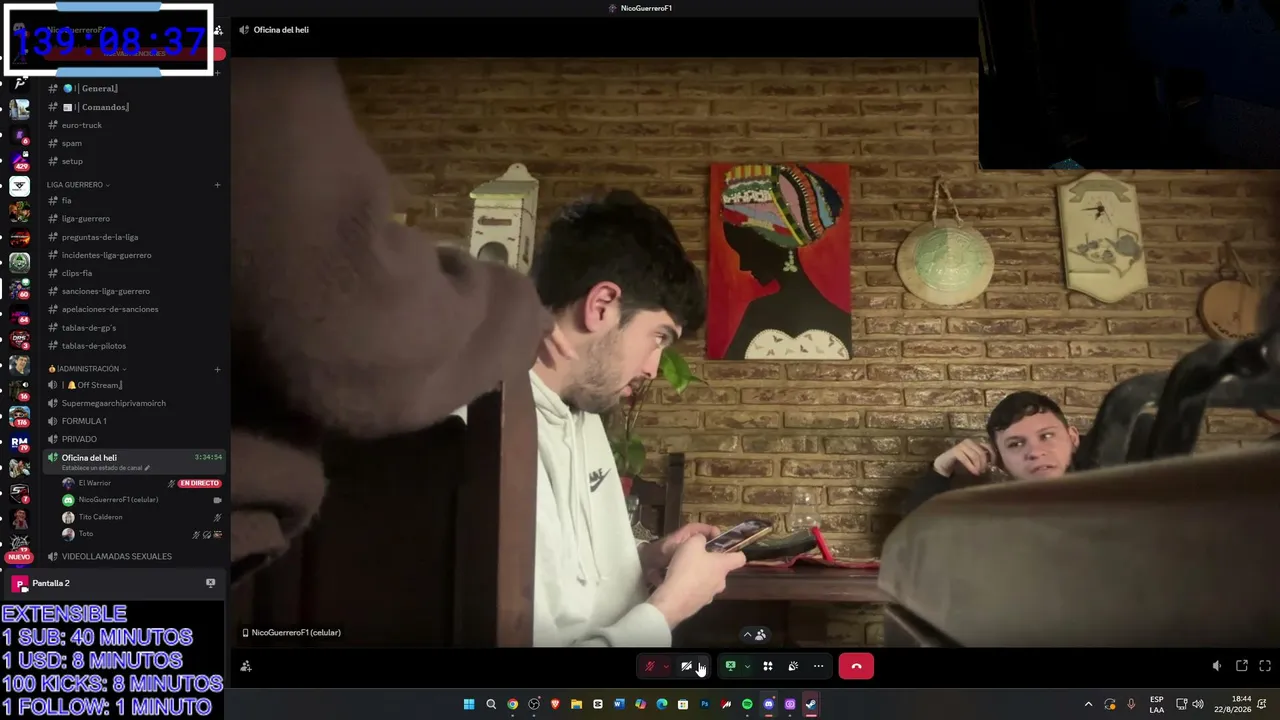Click the red disconnect call button
Viewport: 1280px width, 720px height.
(x=856, y=666)
